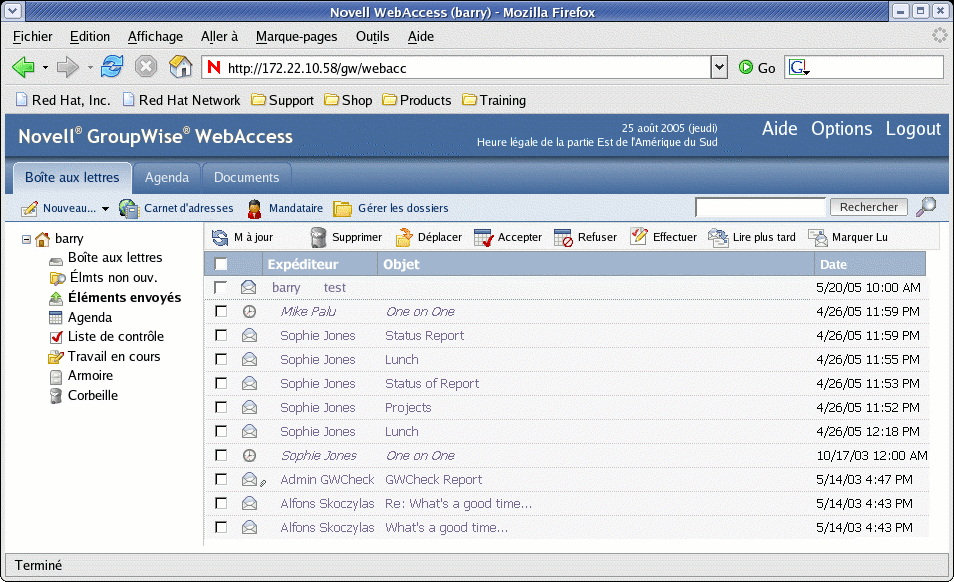This screenshot has height=582, width=954.
Task: Click the Déplacer folder icon
Action: pos(404,237)
